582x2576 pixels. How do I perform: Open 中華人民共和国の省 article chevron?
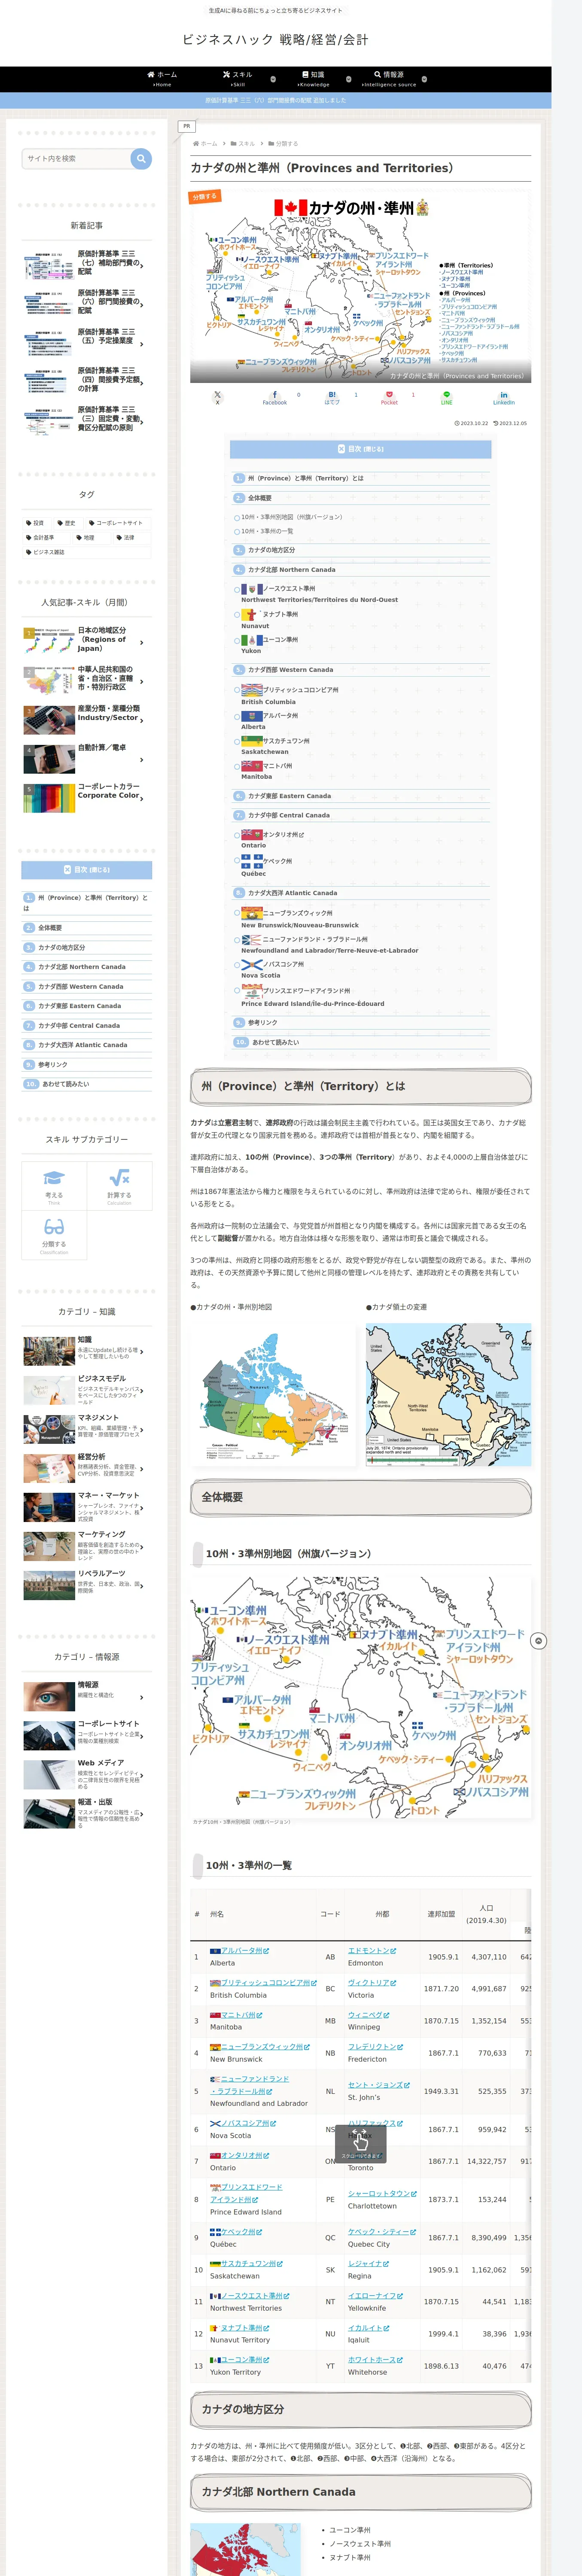tap(142, 682)
